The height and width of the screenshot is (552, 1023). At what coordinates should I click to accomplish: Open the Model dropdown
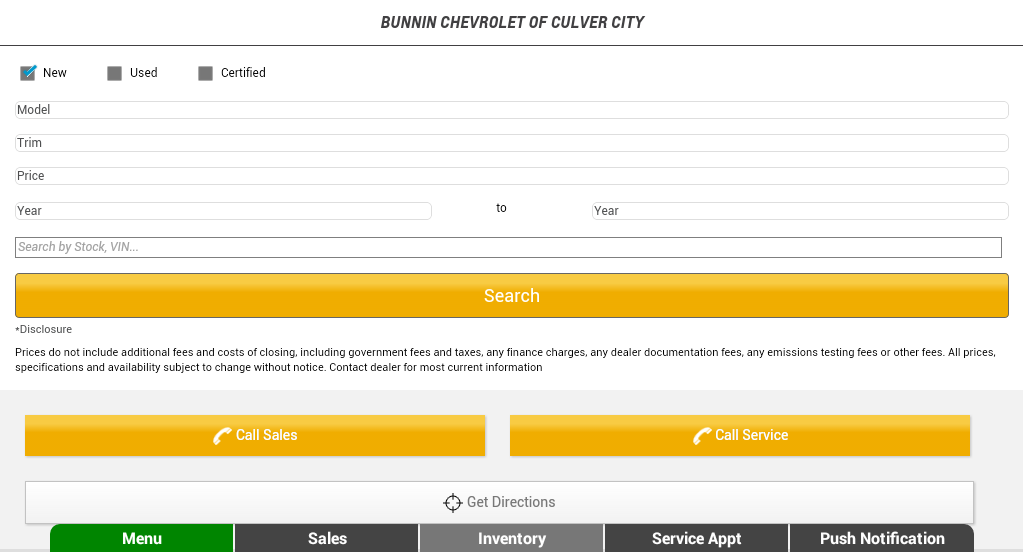[512, 110]
